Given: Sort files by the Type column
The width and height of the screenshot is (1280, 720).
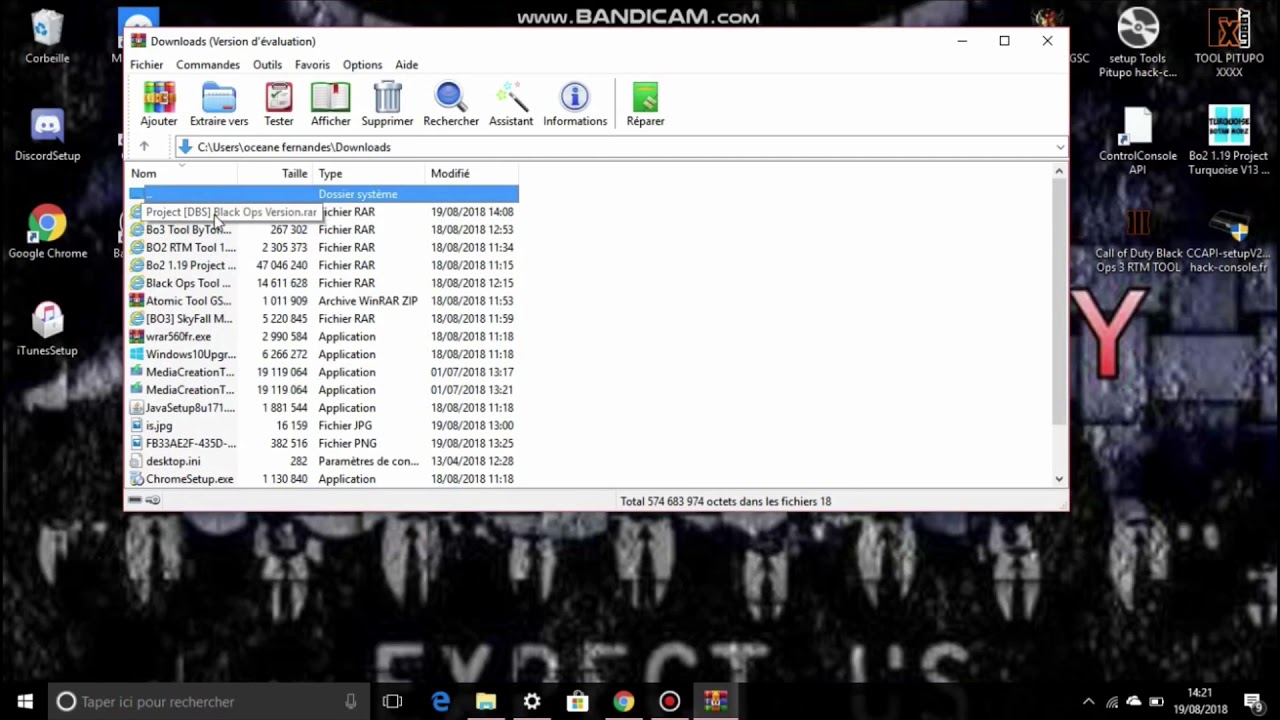Looking at the screenshot, I should coord(369,173).
